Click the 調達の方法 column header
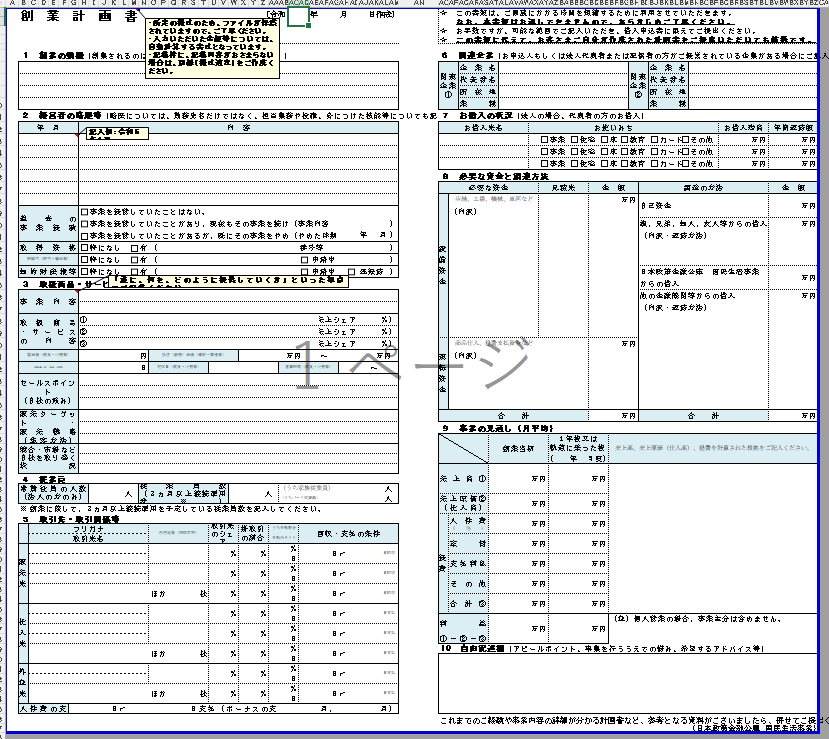 click(703, 188)
